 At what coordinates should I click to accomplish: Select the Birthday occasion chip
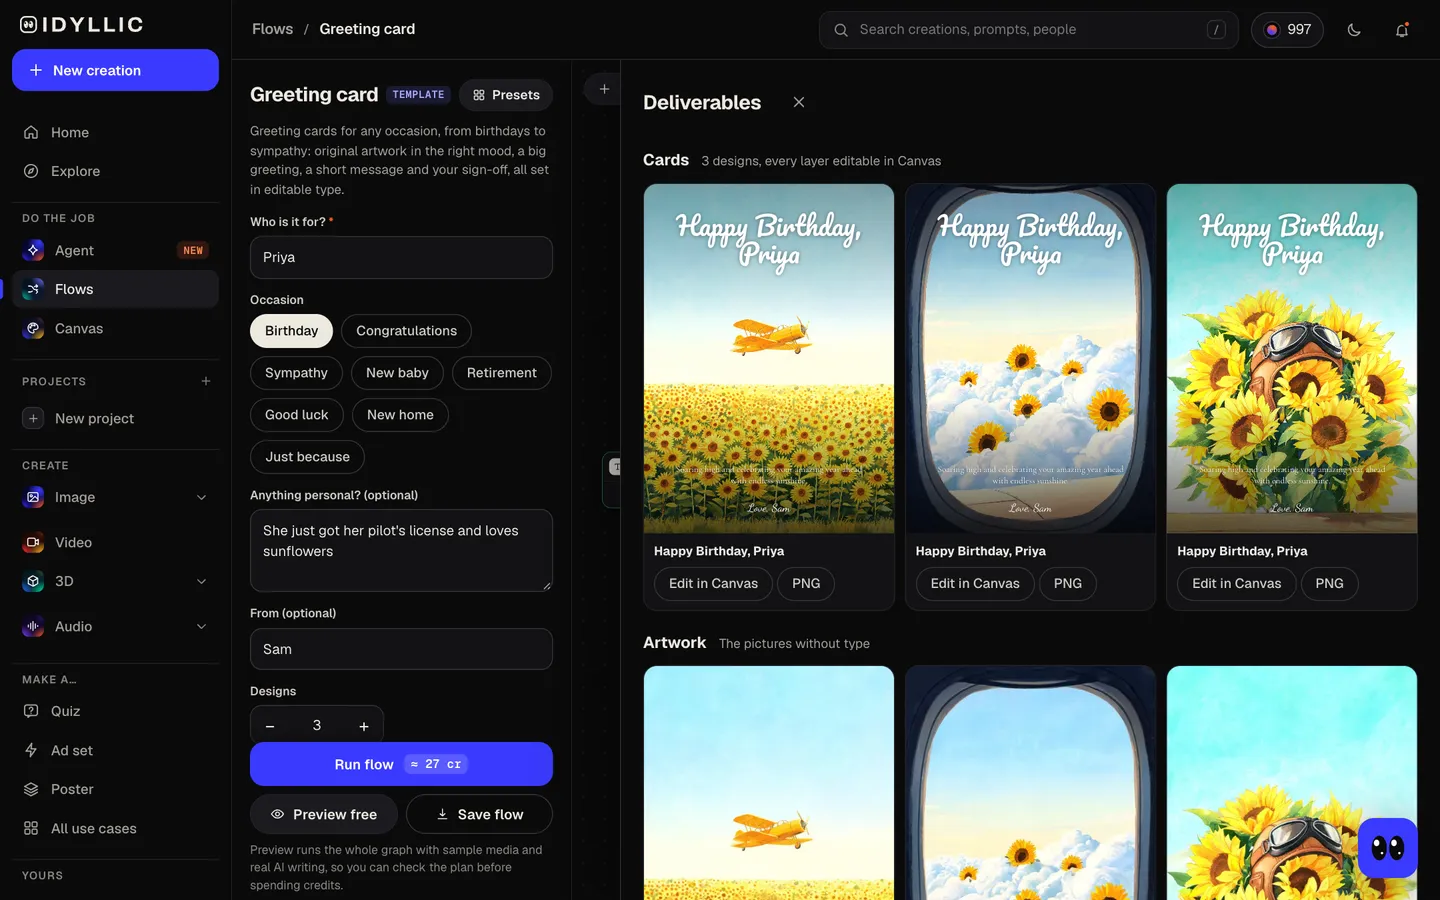click(291, 331)
